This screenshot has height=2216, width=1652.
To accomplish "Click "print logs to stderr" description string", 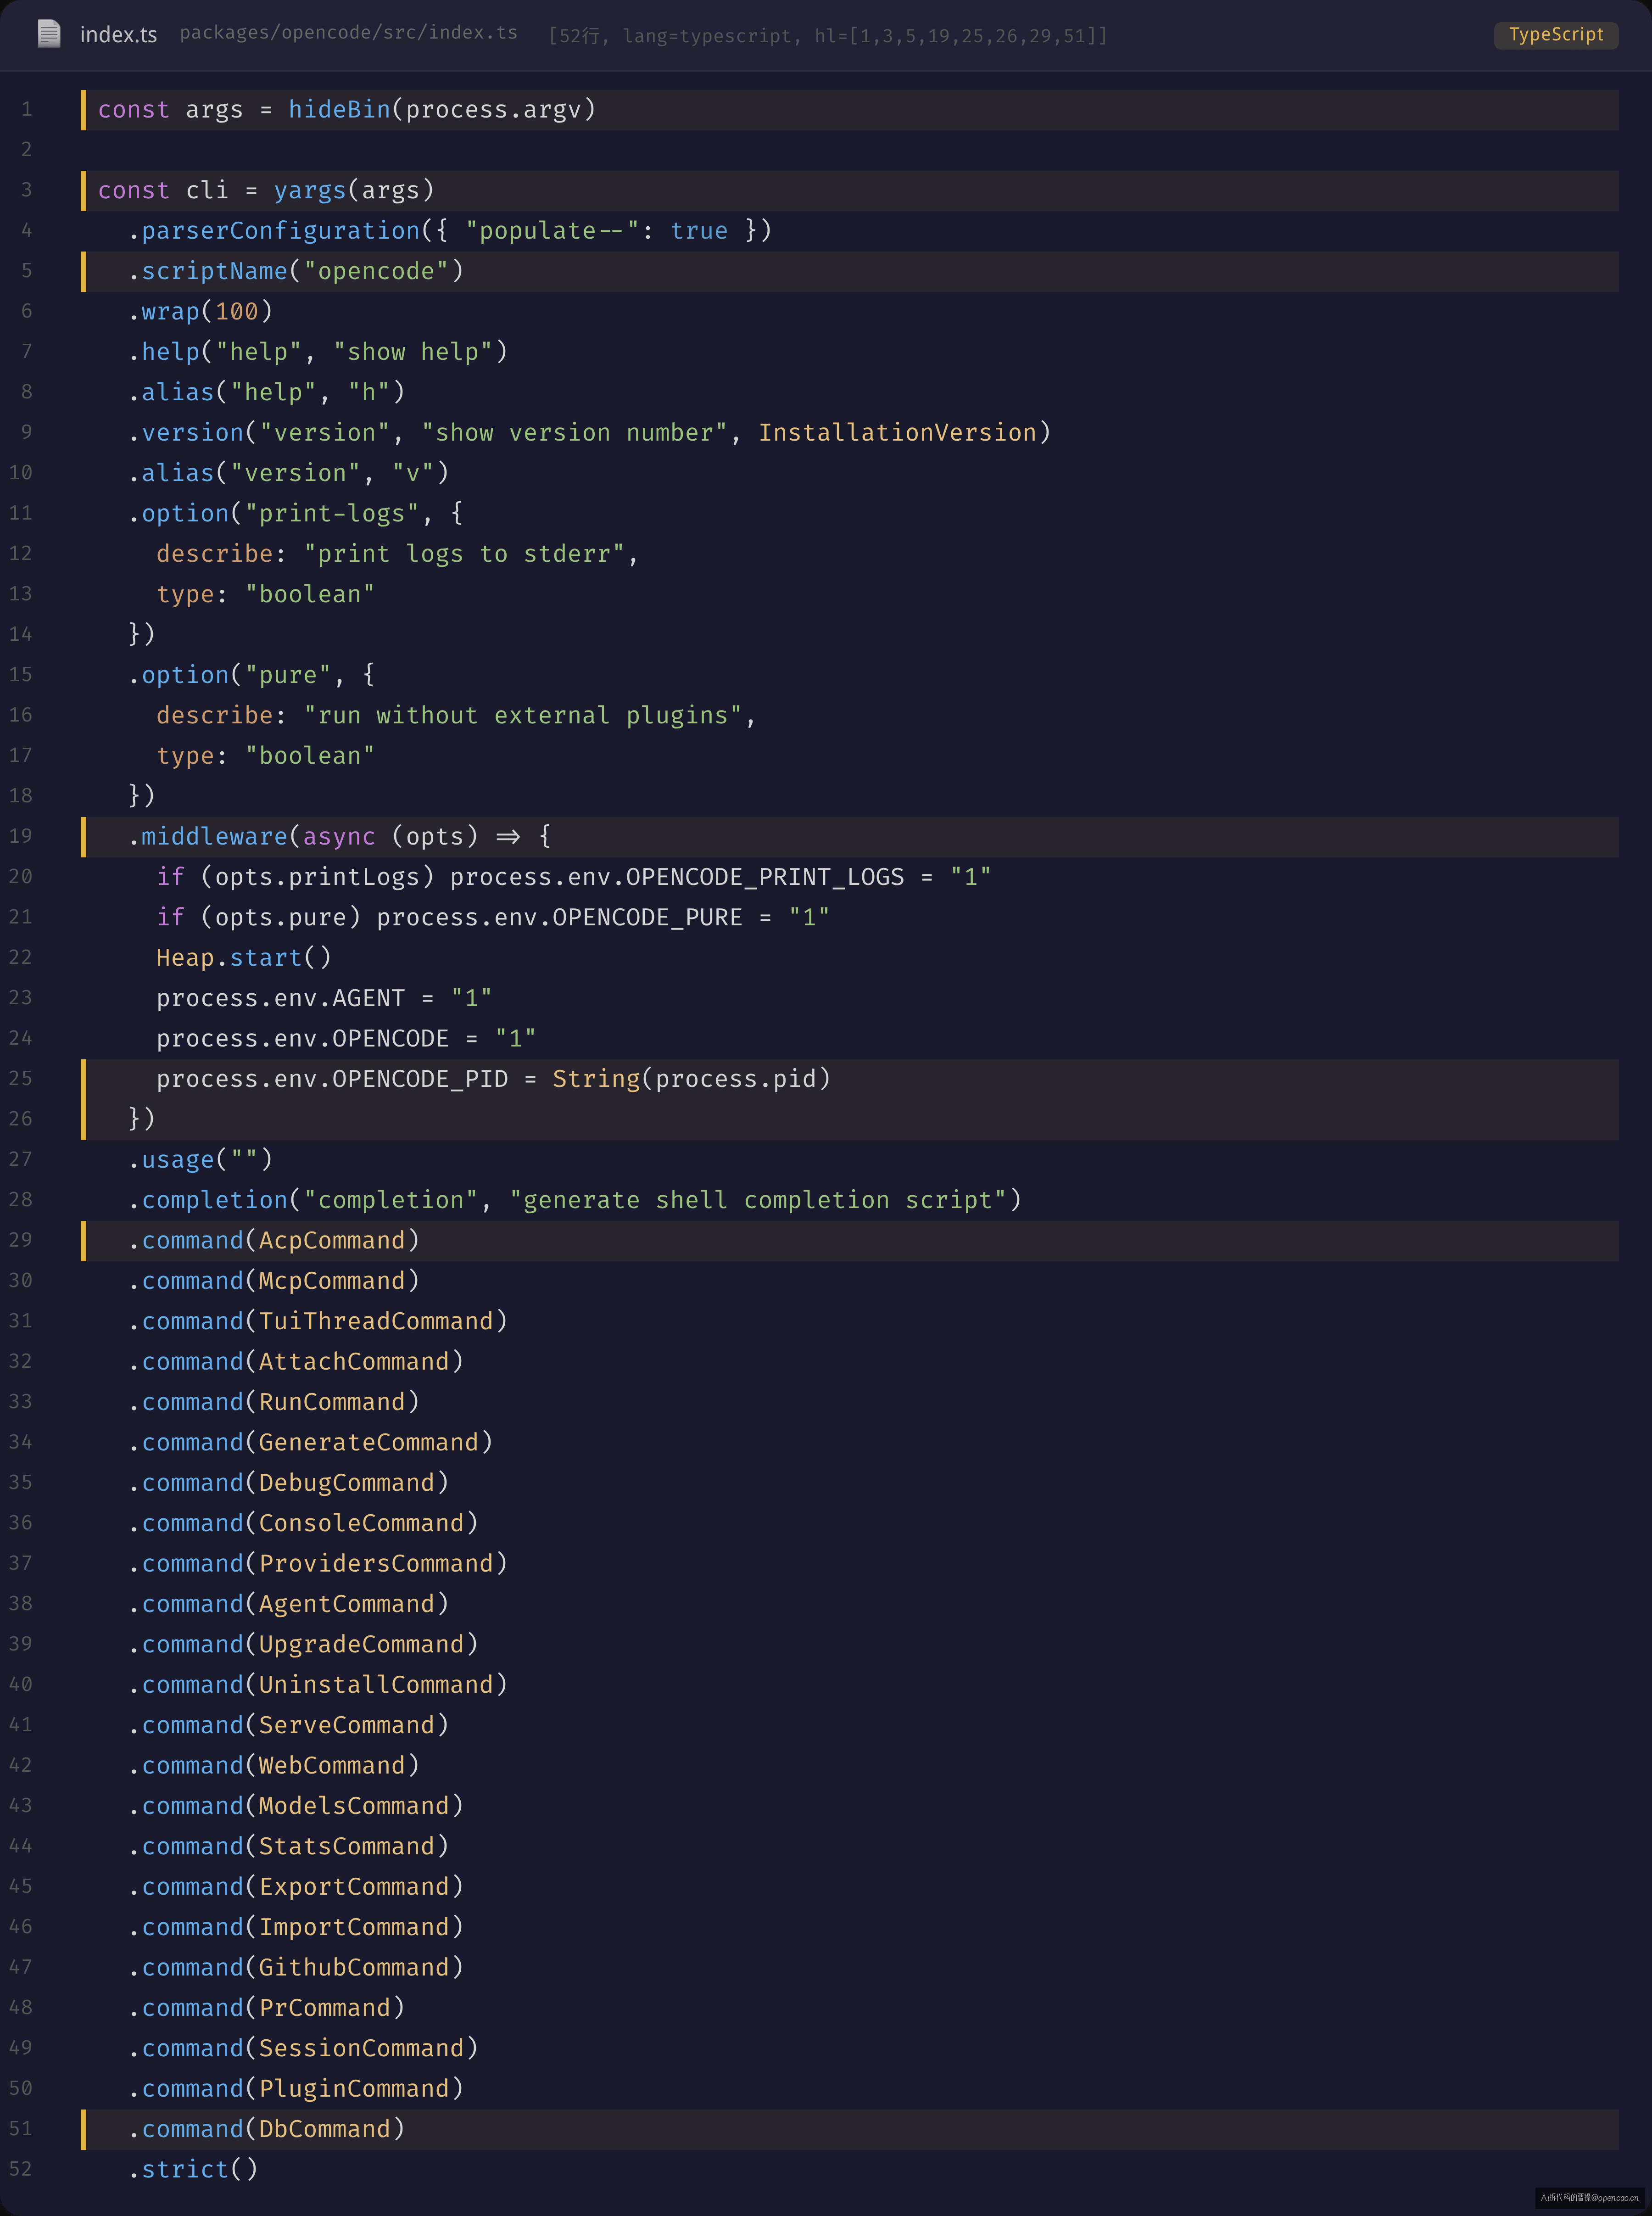I will (464, 554).
